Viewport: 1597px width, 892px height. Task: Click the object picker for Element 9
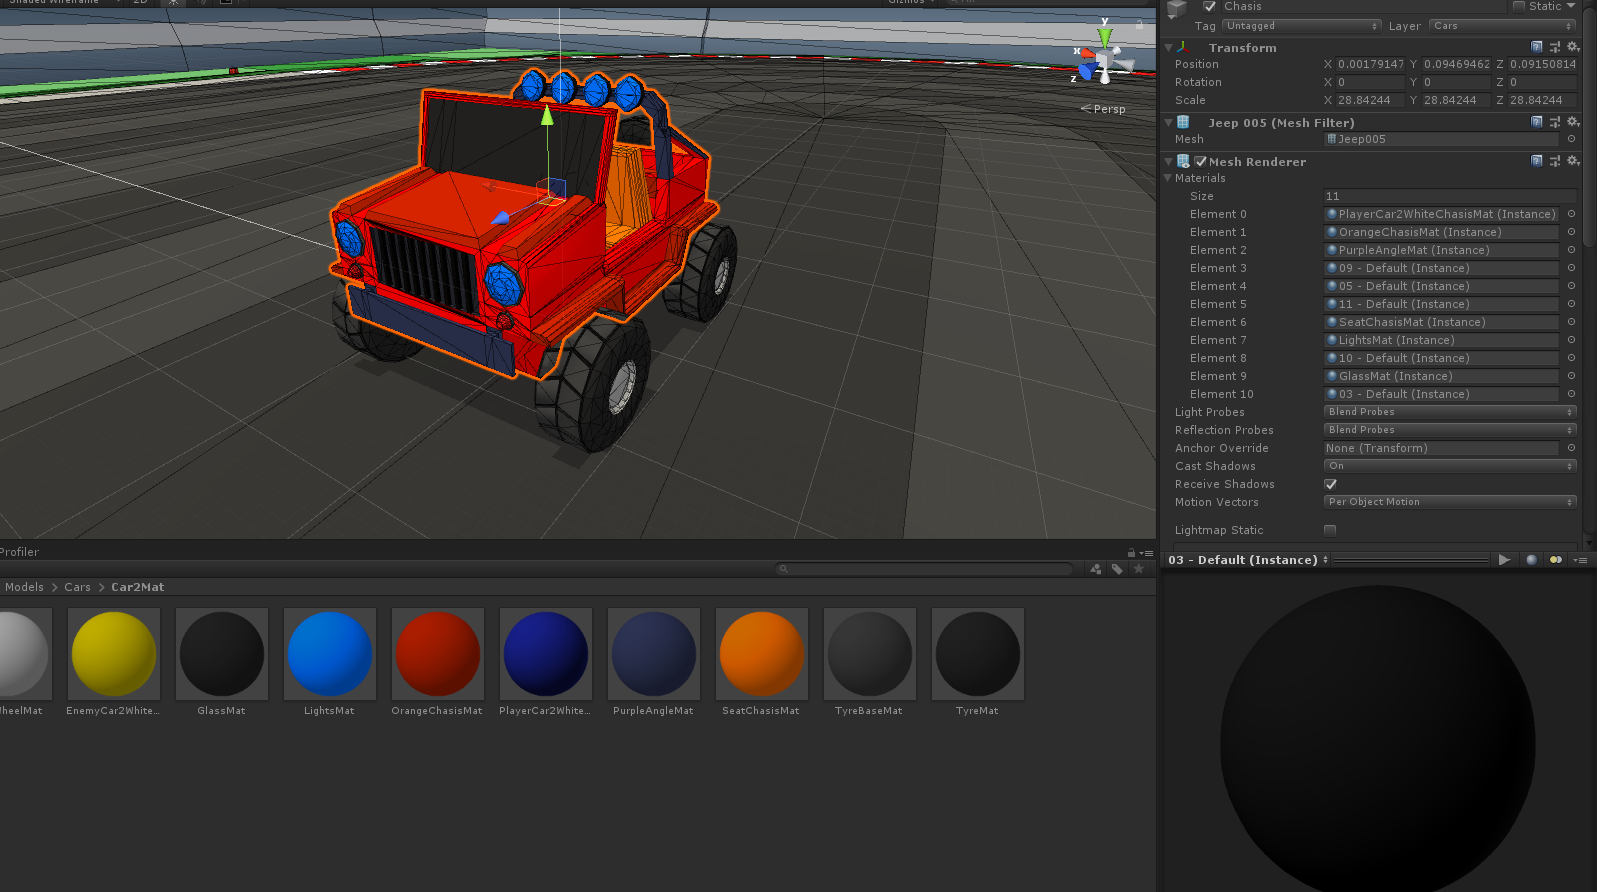click(1571, 376)
